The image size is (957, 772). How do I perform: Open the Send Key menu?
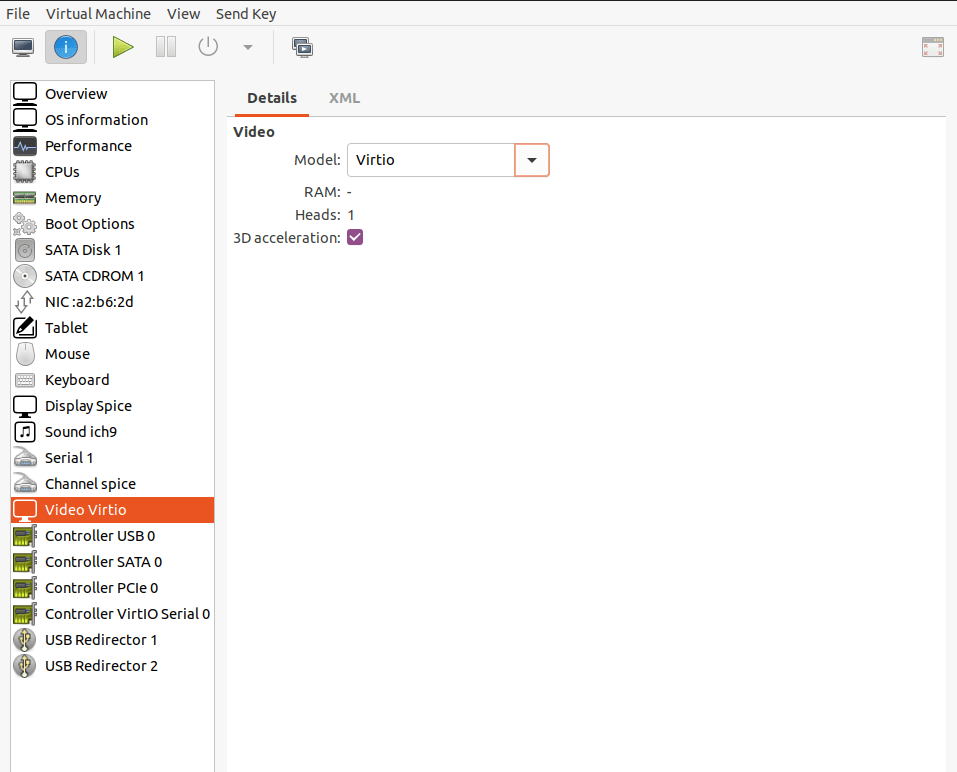[x=245, y=13]
